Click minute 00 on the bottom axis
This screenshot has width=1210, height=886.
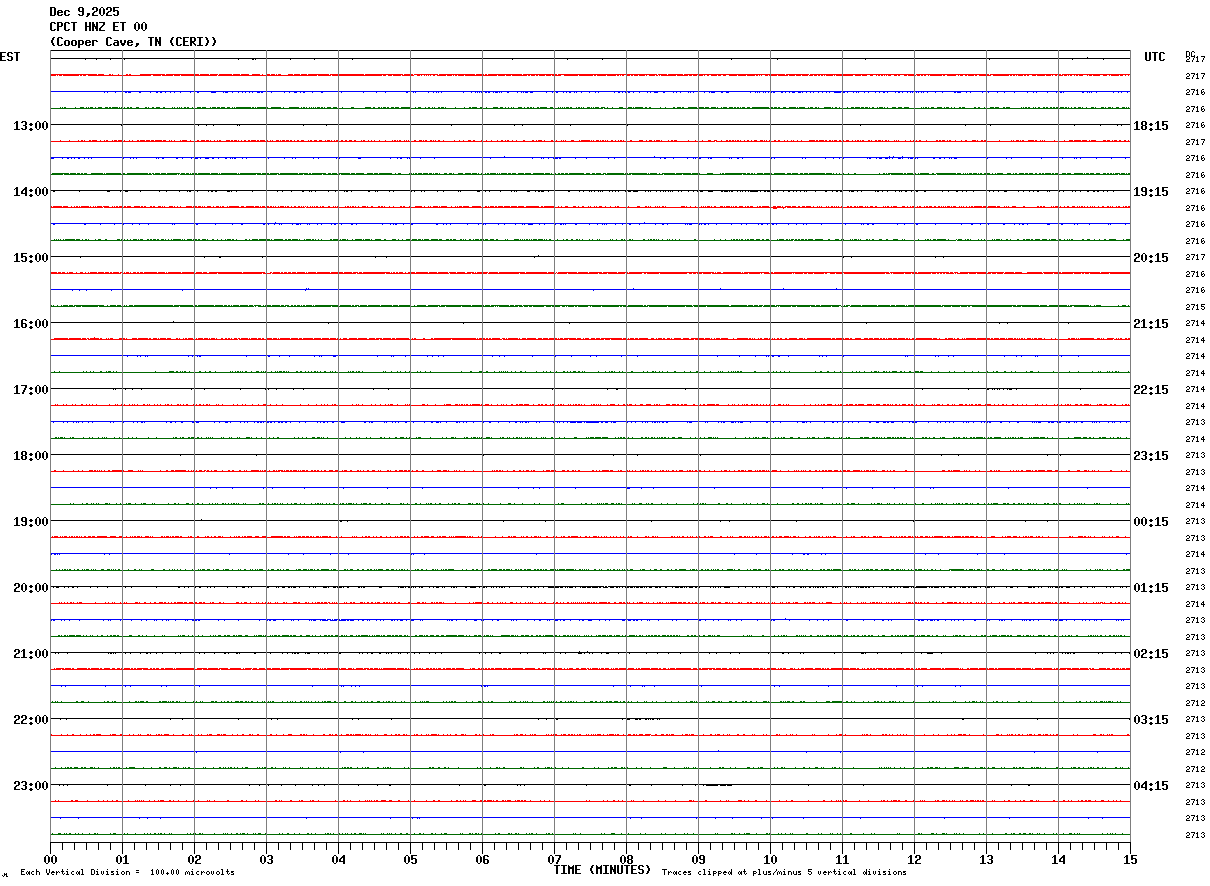point(51,859)
